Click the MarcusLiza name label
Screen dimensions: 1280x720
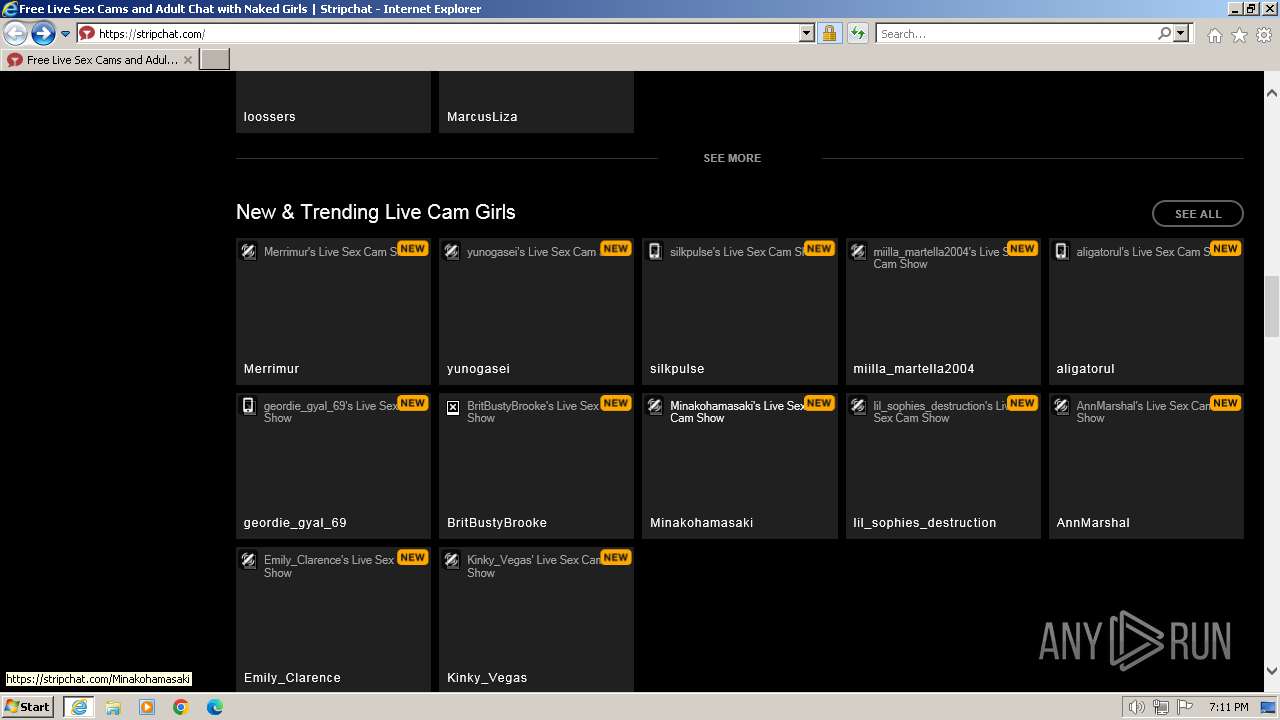(x=482, y=117)
